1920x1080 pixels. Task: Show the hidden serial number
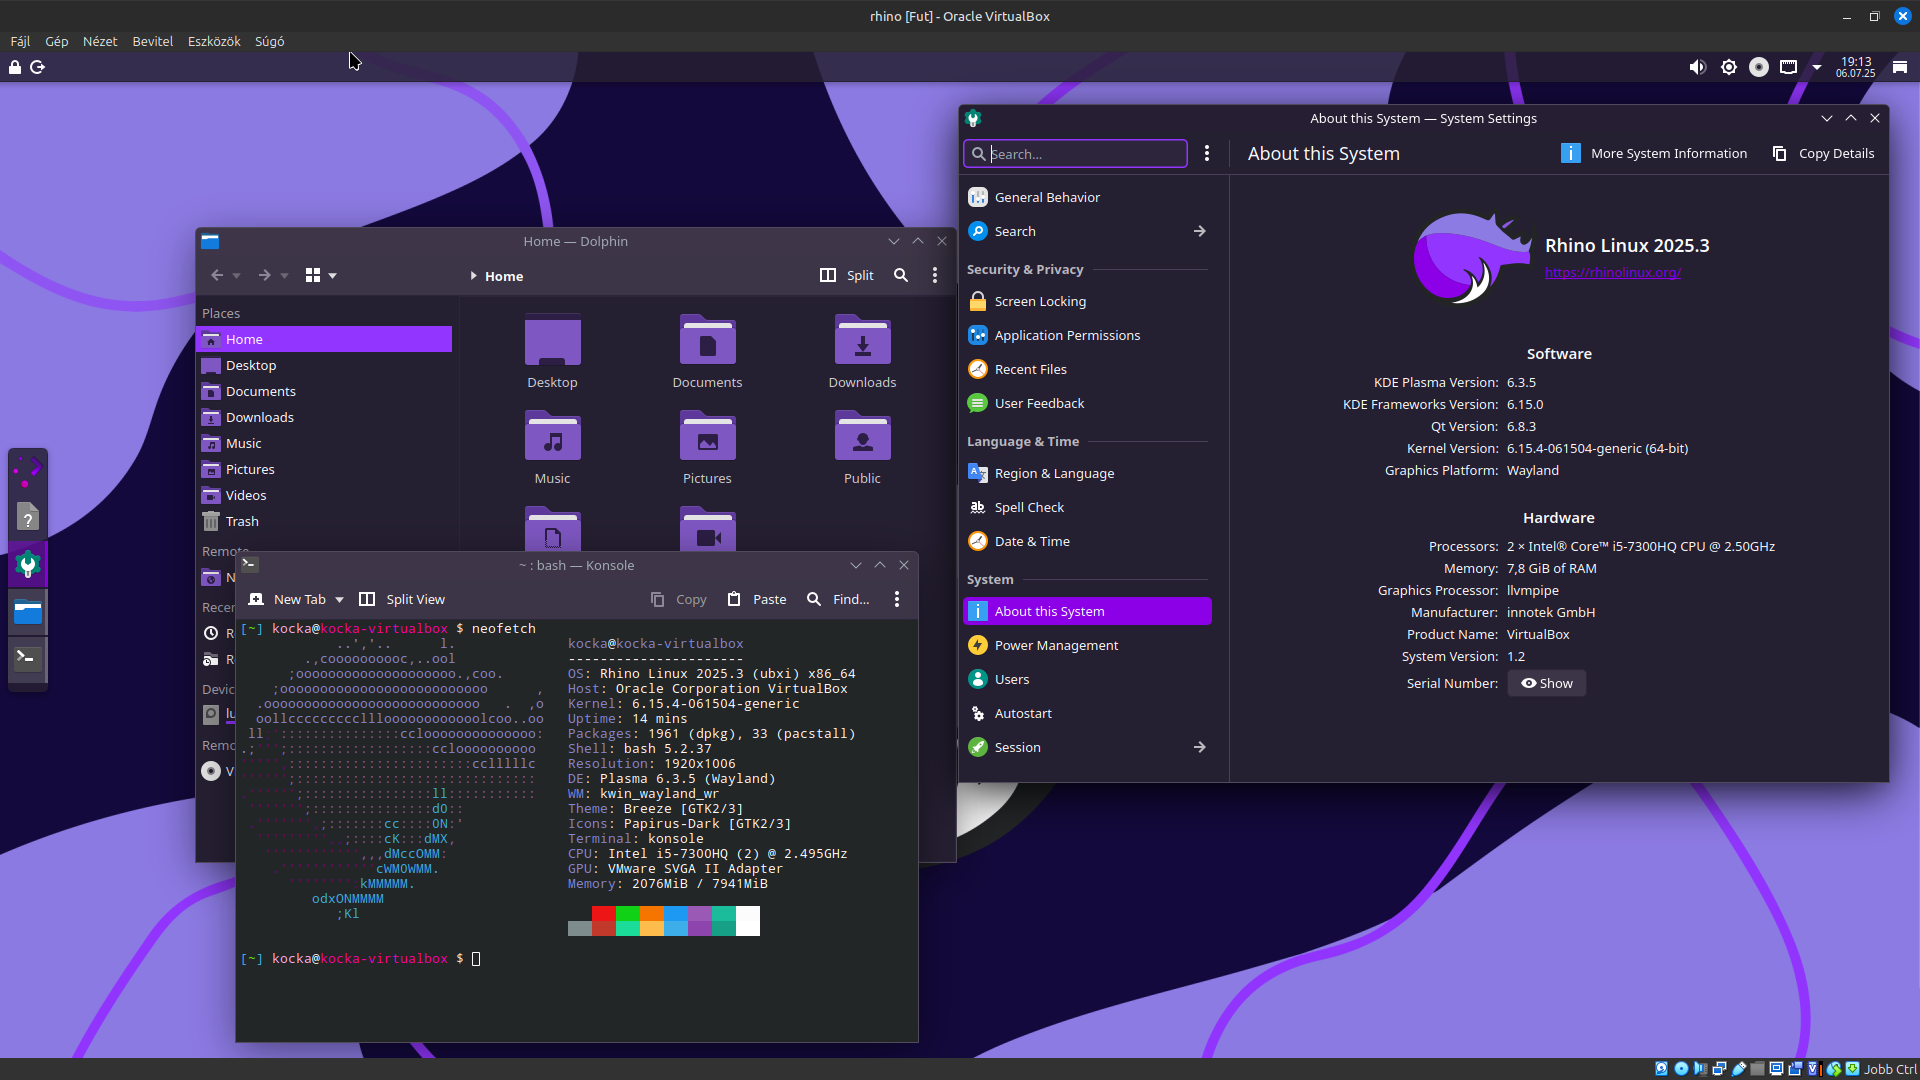(1546, 683)
